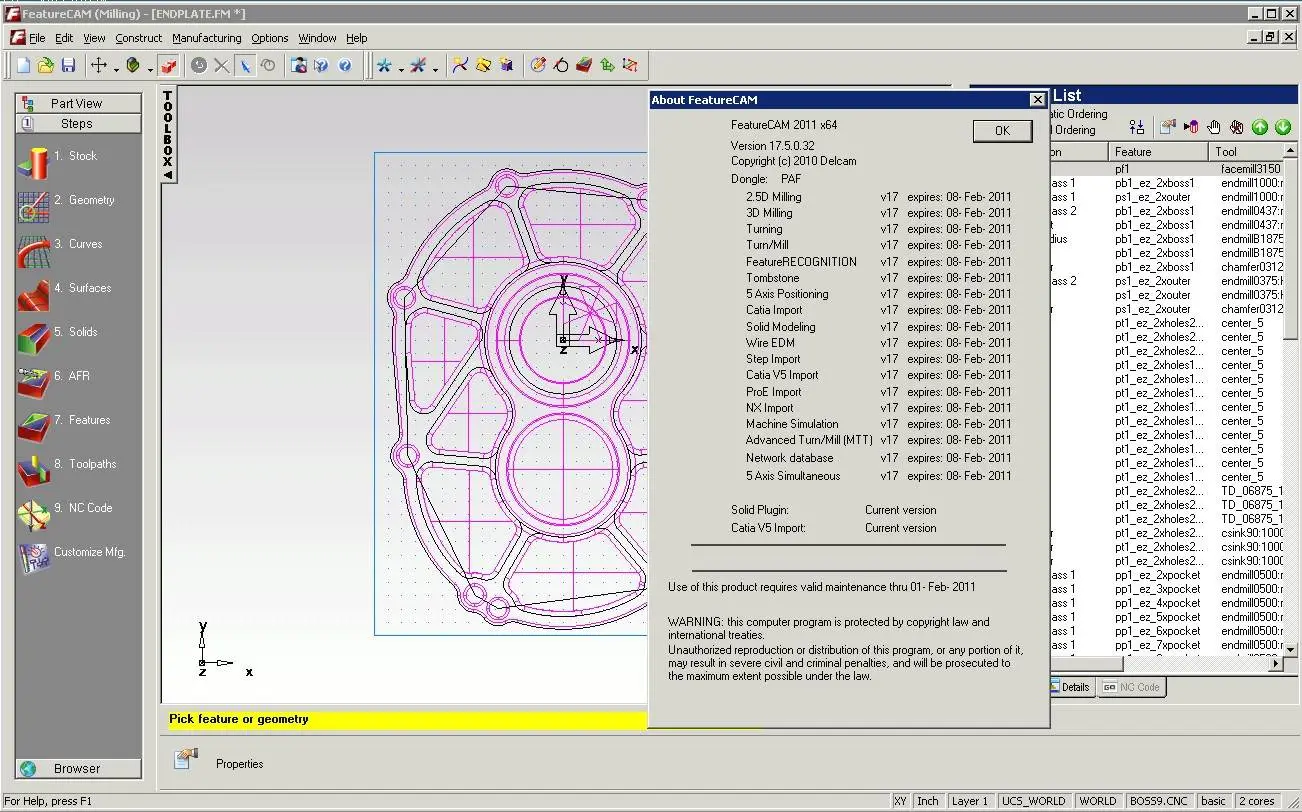Open the Window menu
This screenshot has height=812, width=1302.
tap(317, 38)
